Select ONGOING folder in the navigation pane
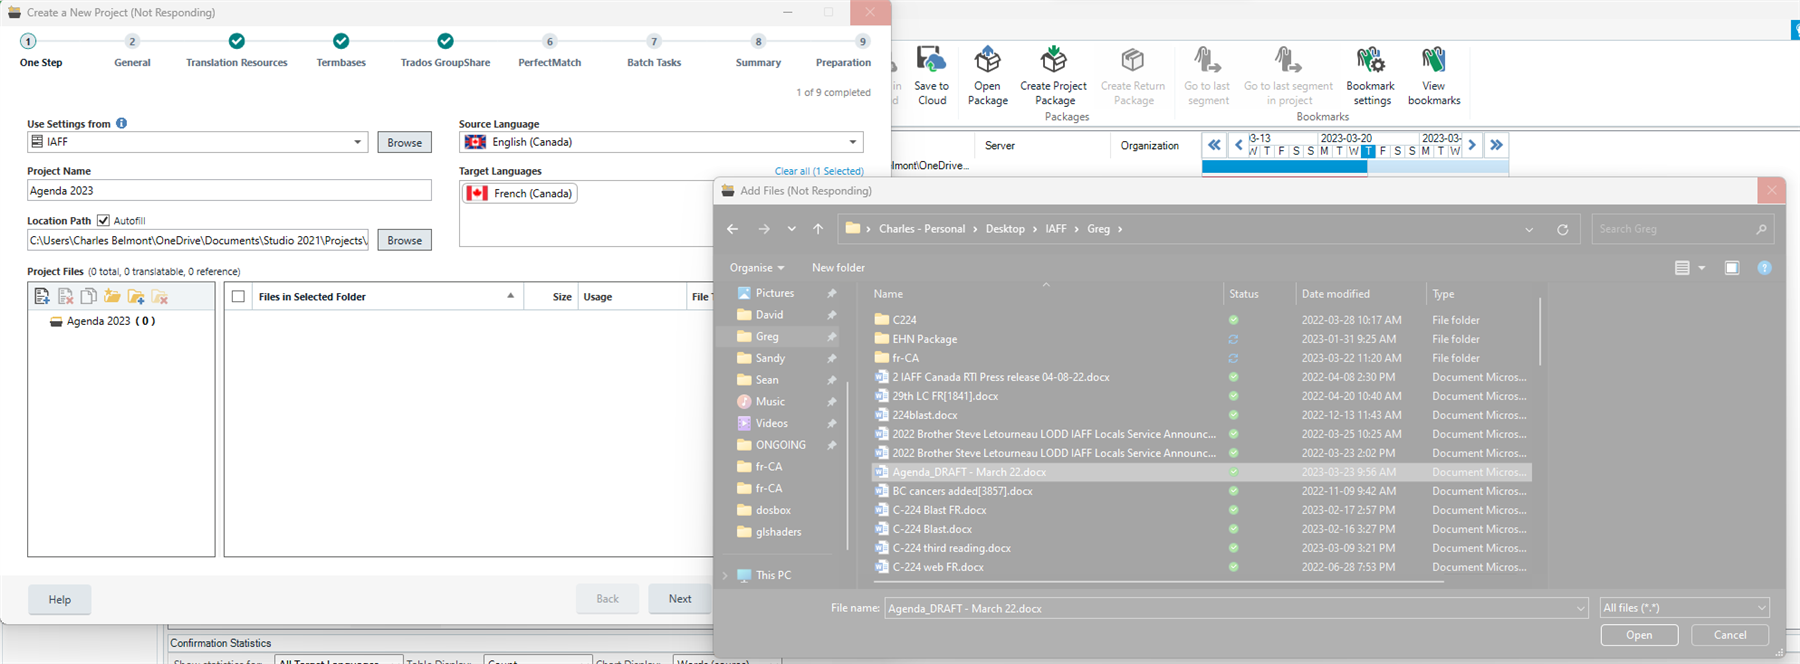 (780, 445)
